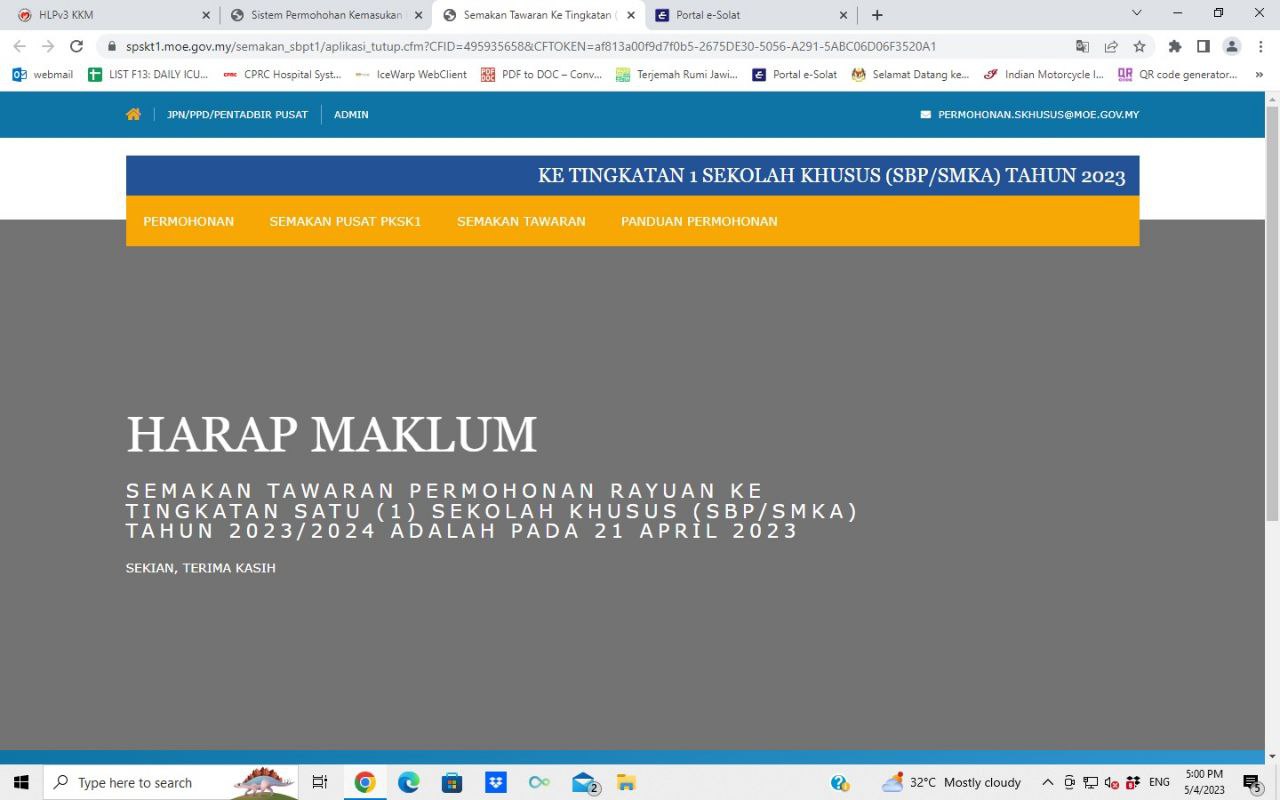
Task: Expand the hidden bookmarks overflow chevron
Action: tap(1258, 74)
